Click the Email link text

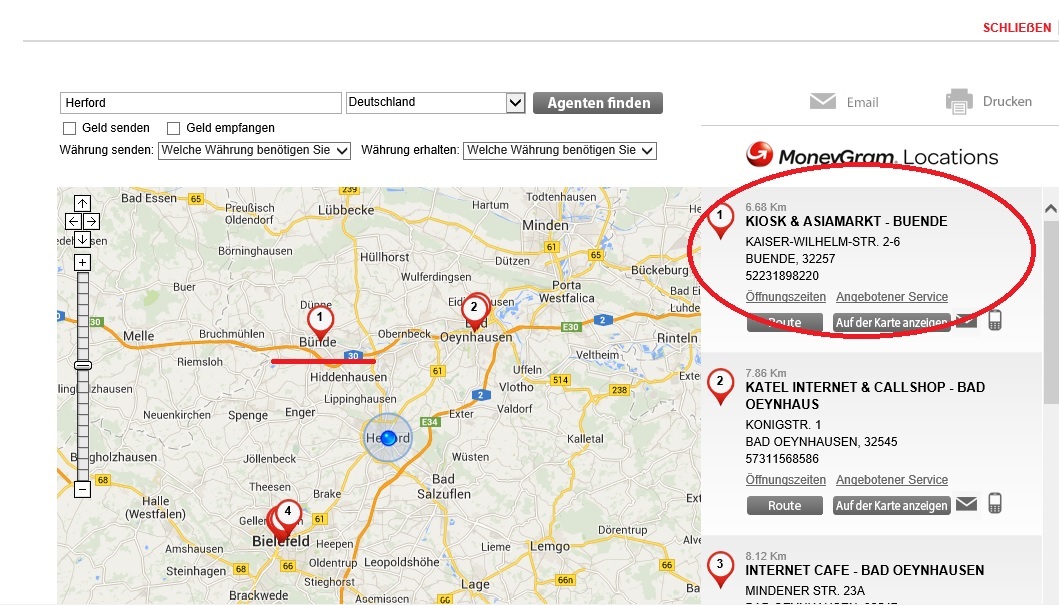coord(862,103)
